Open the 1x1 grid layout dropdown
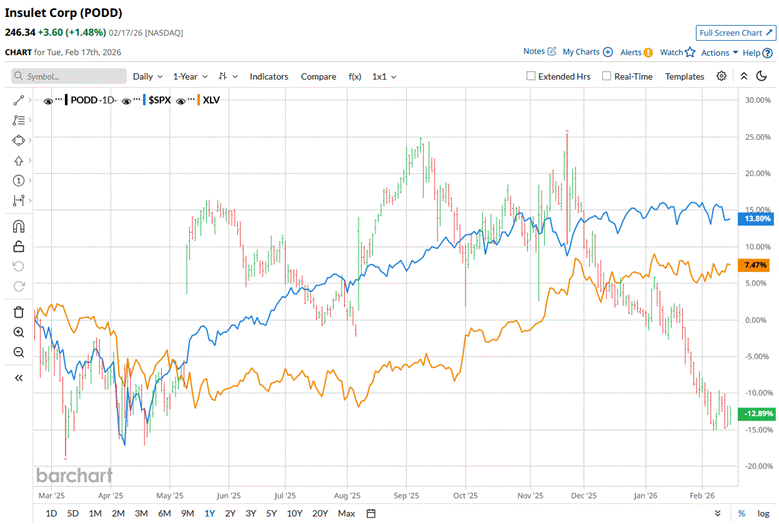 point(384,76)
